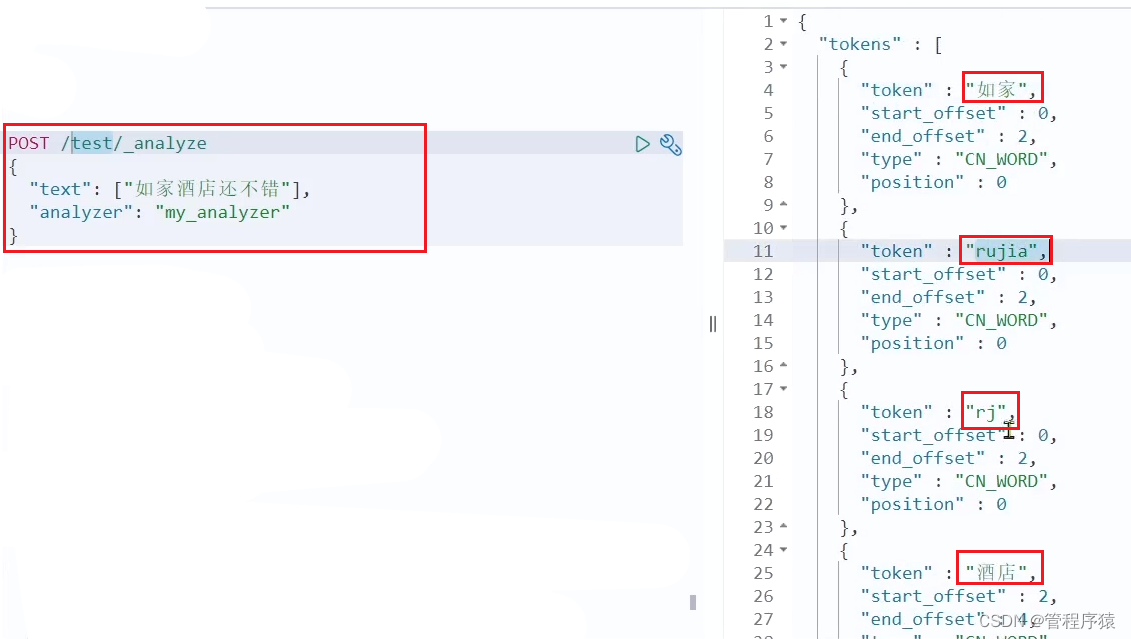1131x639 pixels.
Task: Click "end_offset" on line 13
Action: click(x=923, y=297)
